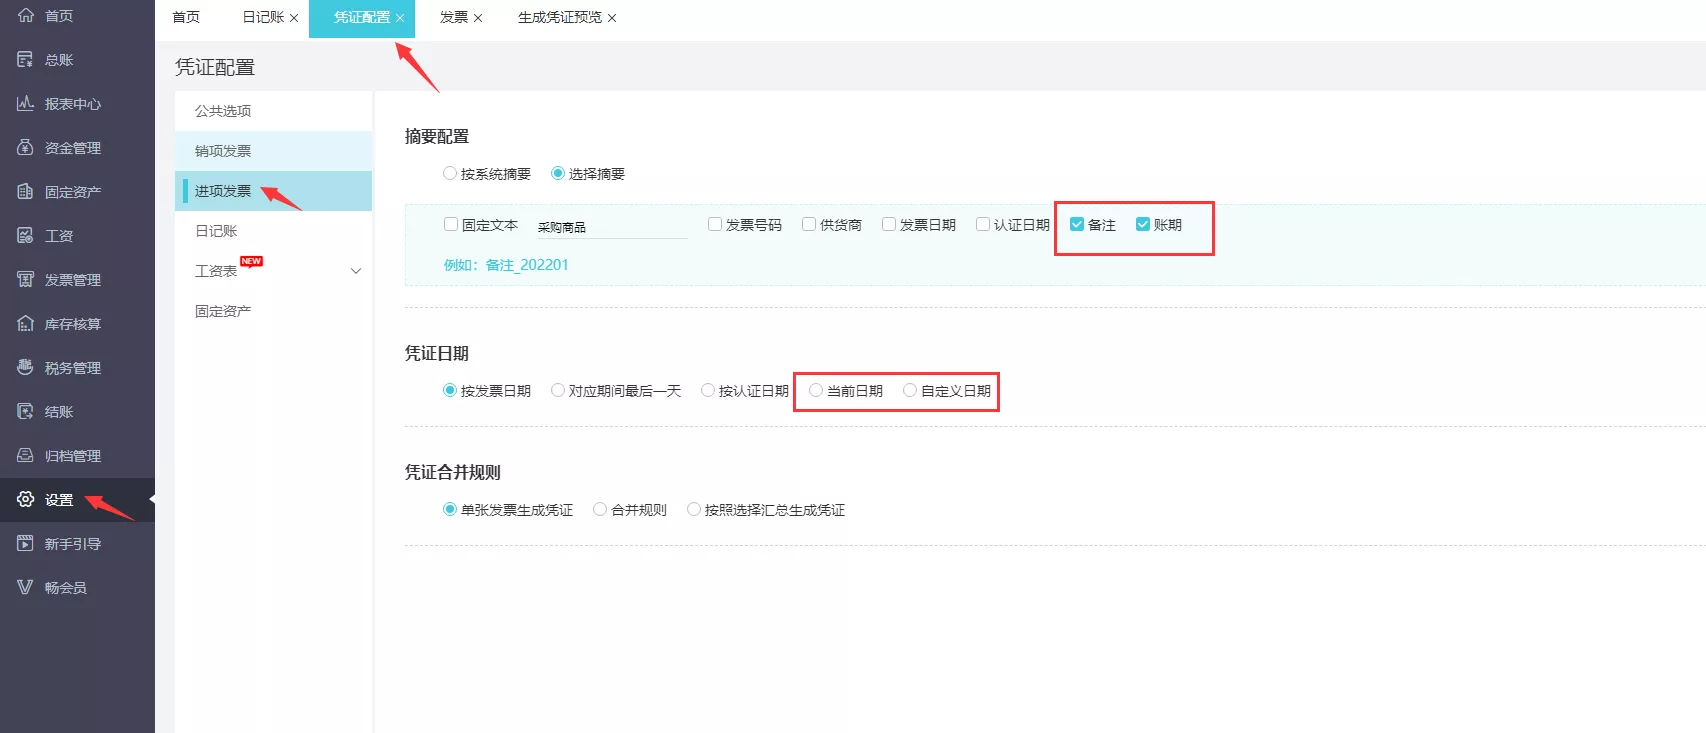Click the 发票管理 sidebar label

73,280
